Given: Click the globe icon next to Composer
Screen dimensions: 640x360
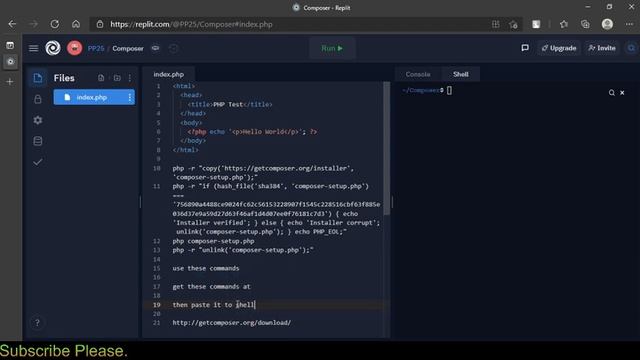Looking at the screenshot, I should [x=156, y=48].
